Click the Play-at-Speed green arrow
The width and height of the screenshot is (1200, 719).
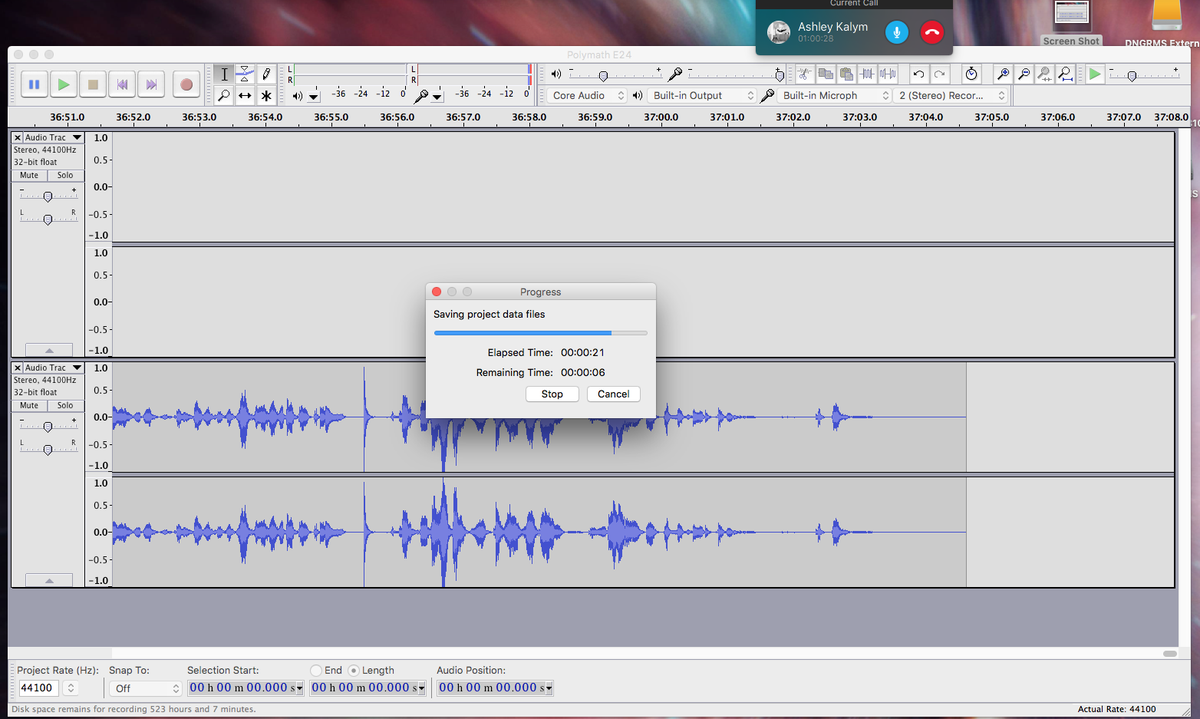coord(1096,74)
